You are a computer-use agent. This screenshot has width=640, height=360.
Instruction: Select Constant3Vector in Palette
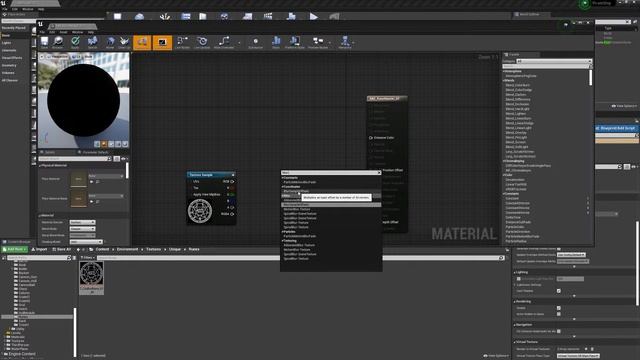(x=518, y=208)
